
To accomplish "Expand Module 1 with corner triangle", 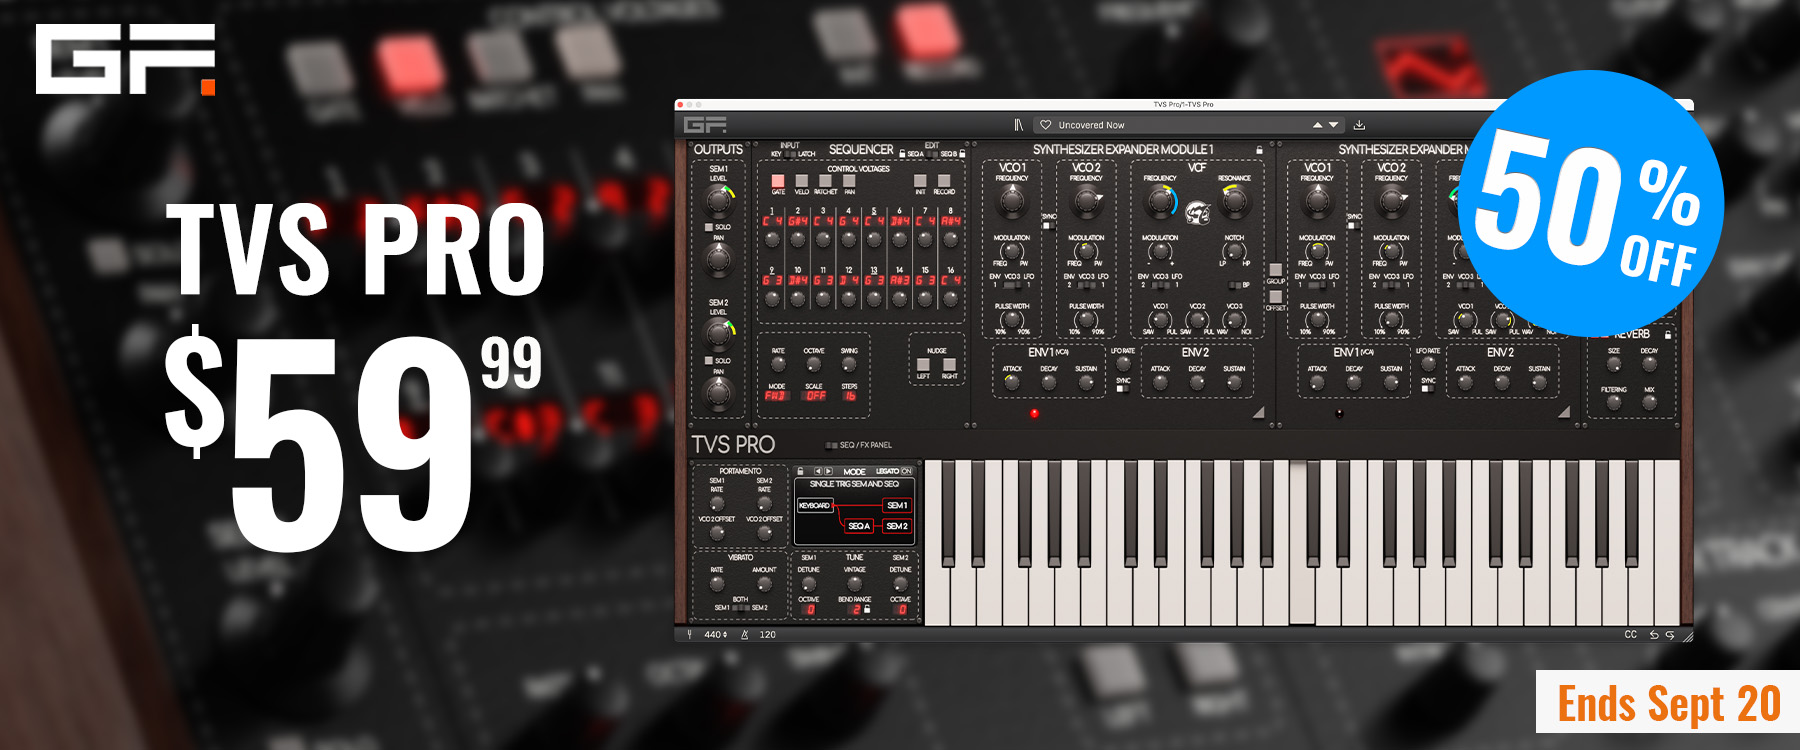I will [1258, 411].
